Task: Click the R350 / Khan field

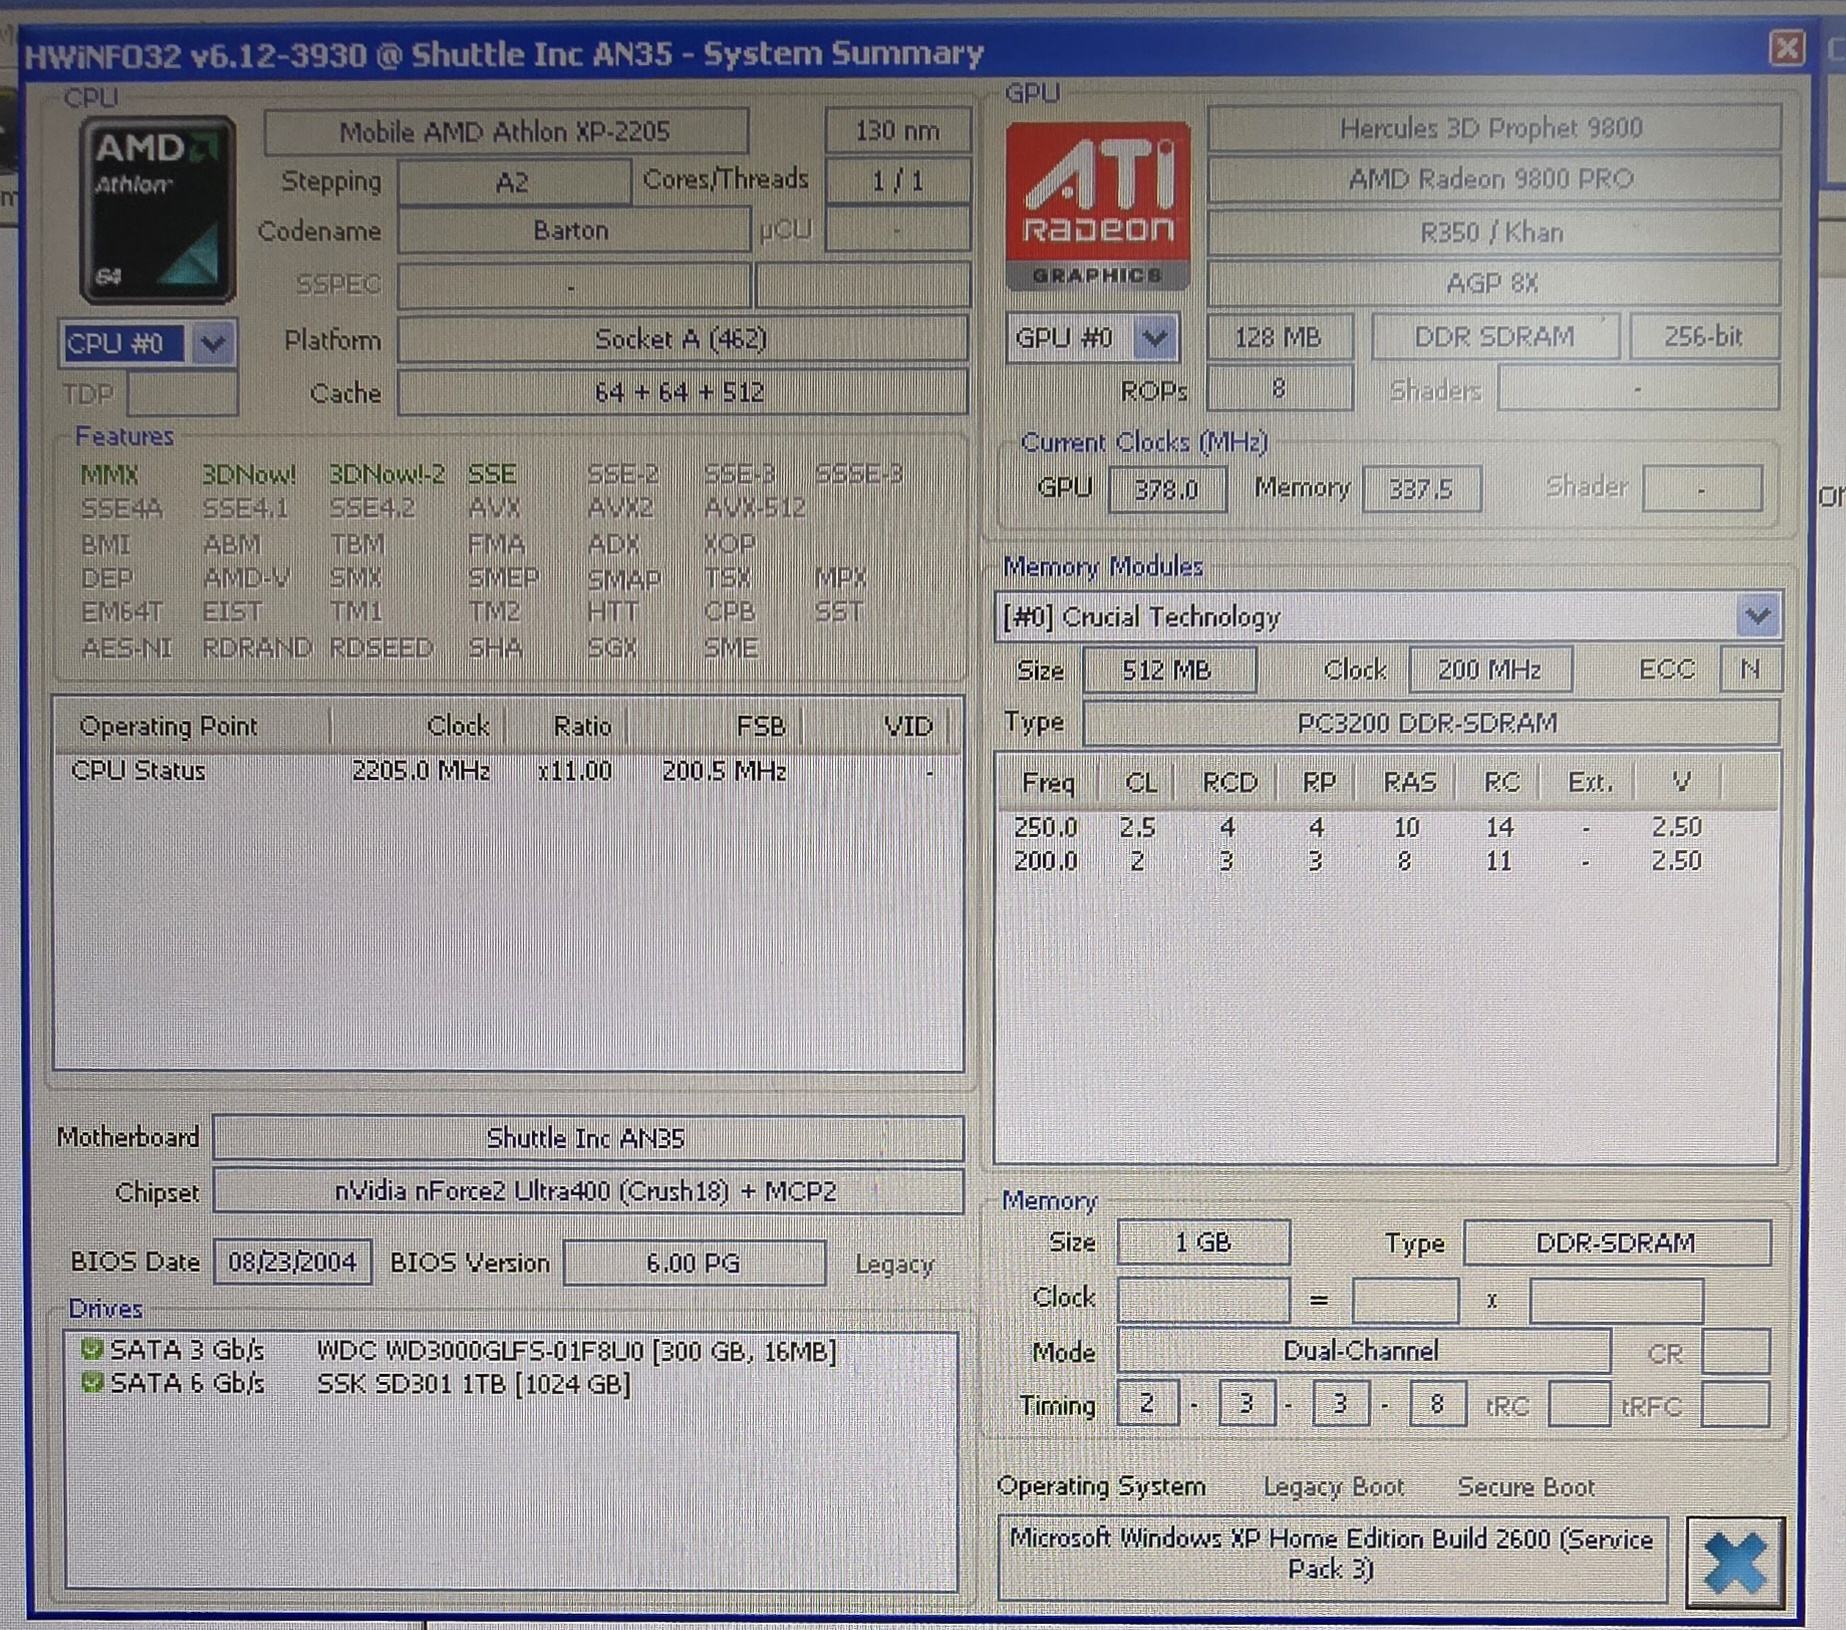Action: click(x=1492, y=232)
